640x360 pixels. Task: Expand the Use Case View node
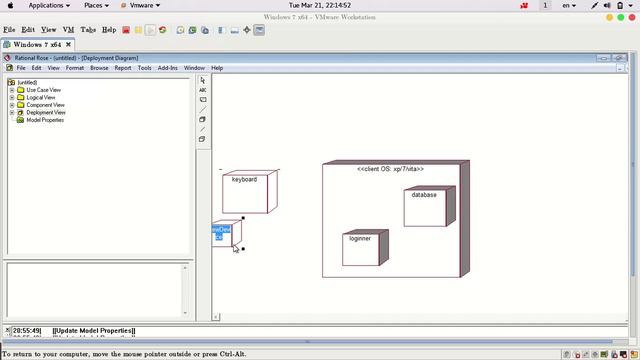click(12, 90)
